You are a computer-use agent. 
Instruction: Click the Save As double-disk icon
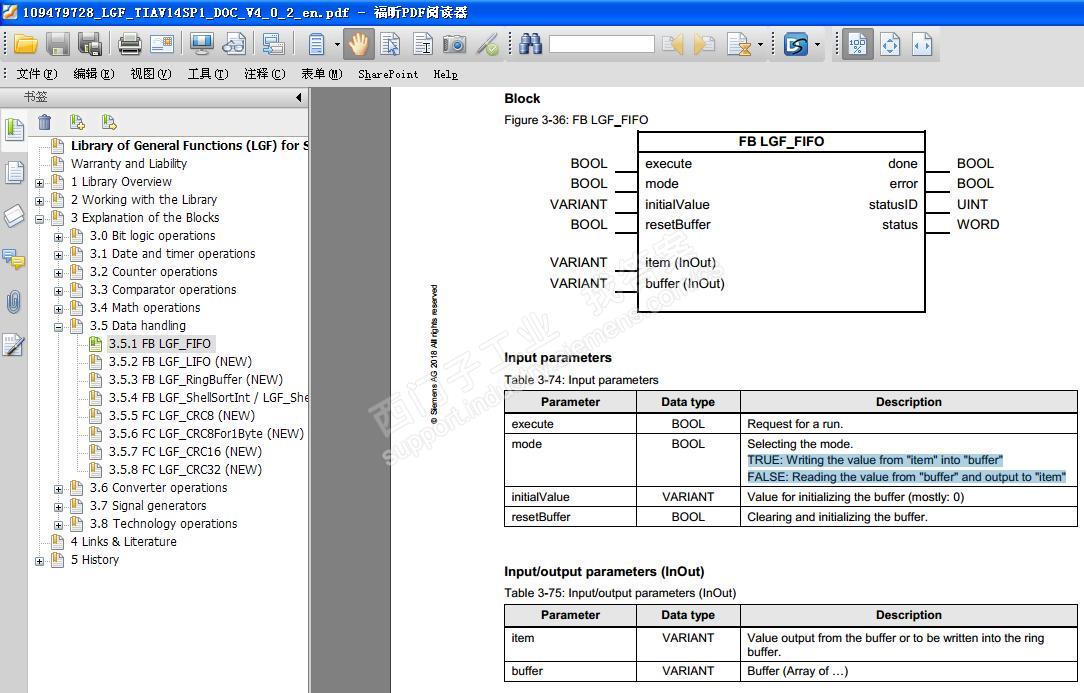point(90,45)
